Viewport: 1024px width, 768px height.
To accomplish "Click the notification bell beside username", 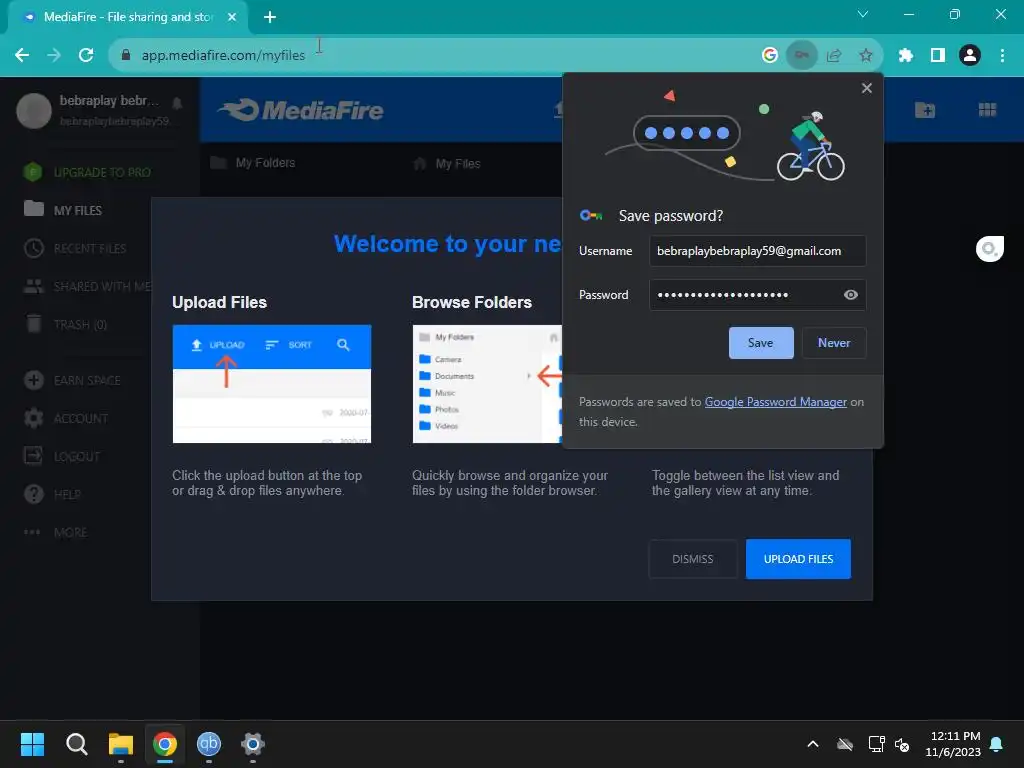I will 177,103.
